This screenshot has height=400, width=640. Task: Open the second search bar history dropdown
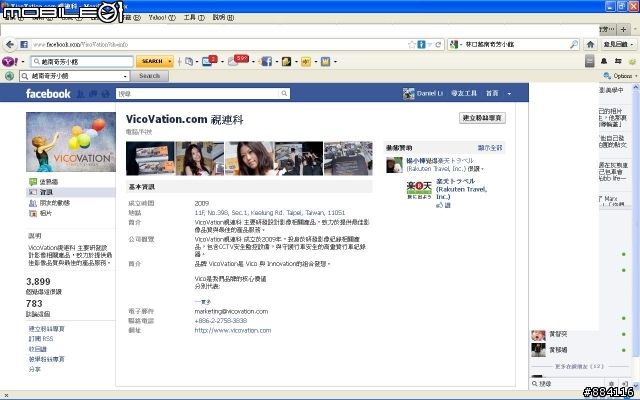(125, 76)
